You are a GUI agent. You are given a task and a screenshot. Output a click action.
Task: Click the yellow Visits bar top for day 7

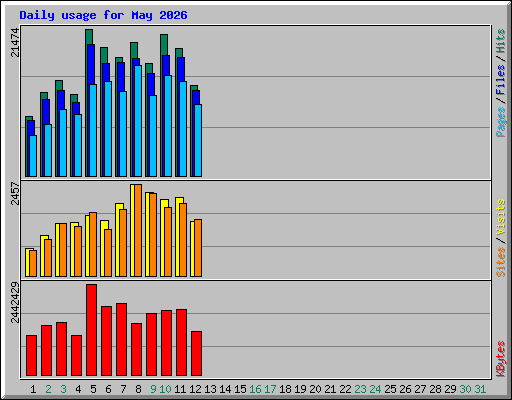120,206
